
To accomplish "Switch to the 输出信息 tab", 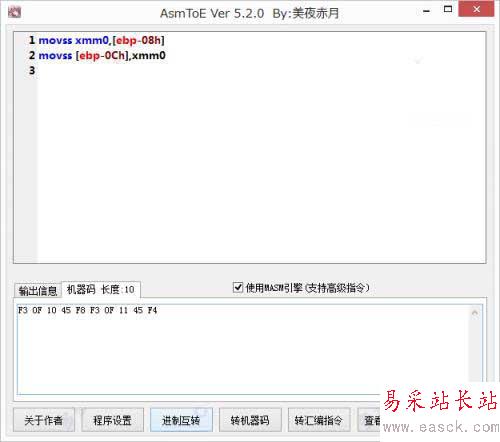I will (38, 291).
